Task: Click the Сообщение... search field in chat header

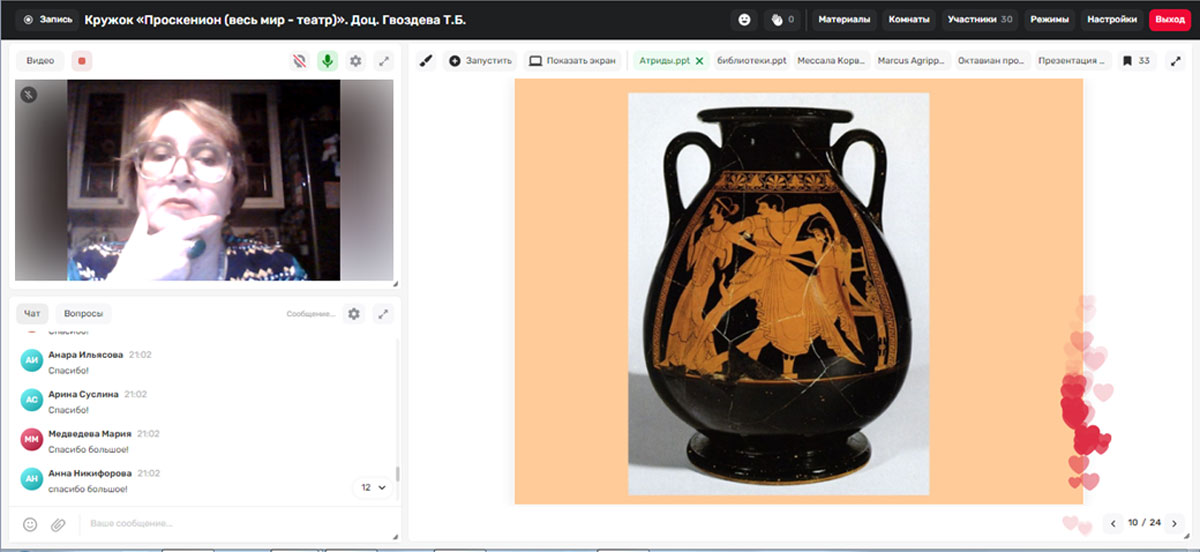Action: (311, 314)
